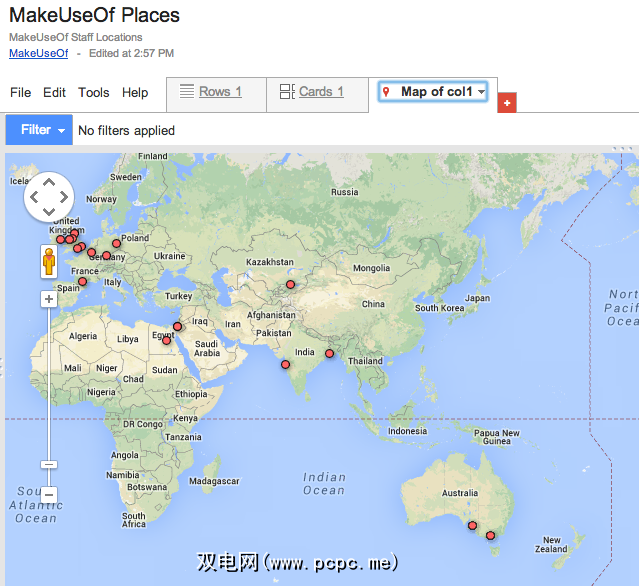
Task: Click the red marker near Spain
Action: tap(83, 281)
